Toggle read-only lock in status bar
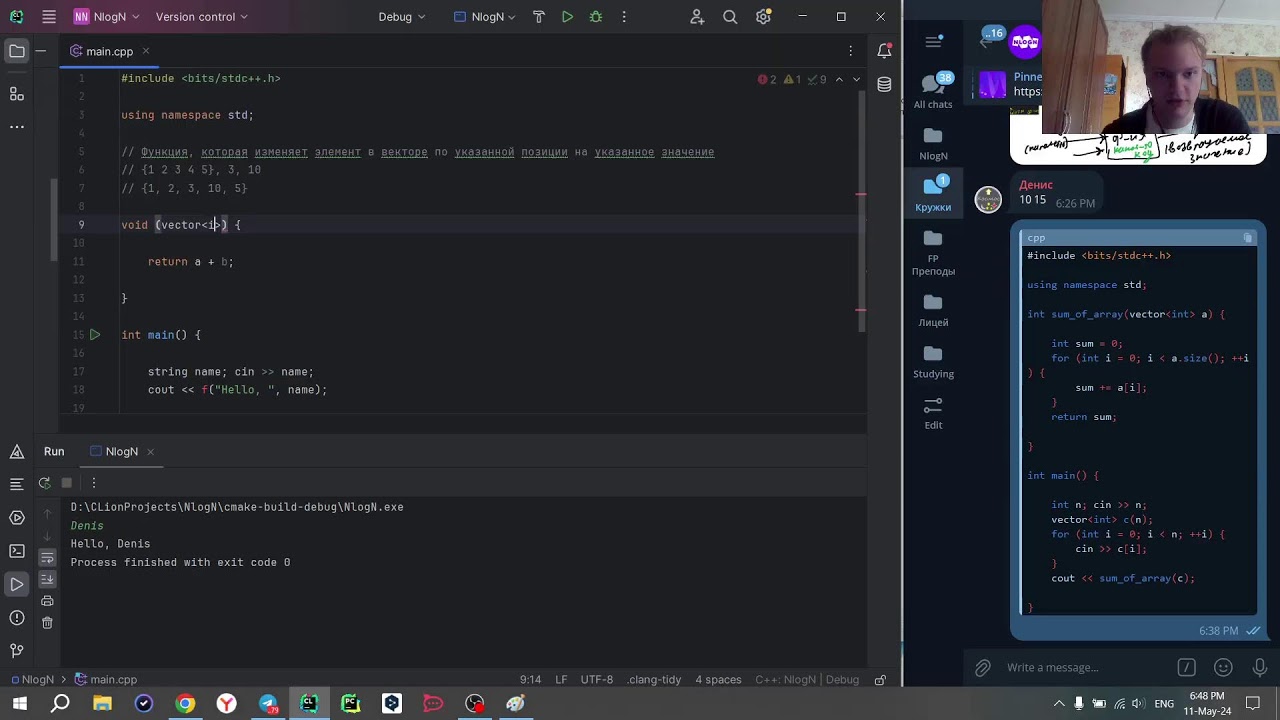 880,680
